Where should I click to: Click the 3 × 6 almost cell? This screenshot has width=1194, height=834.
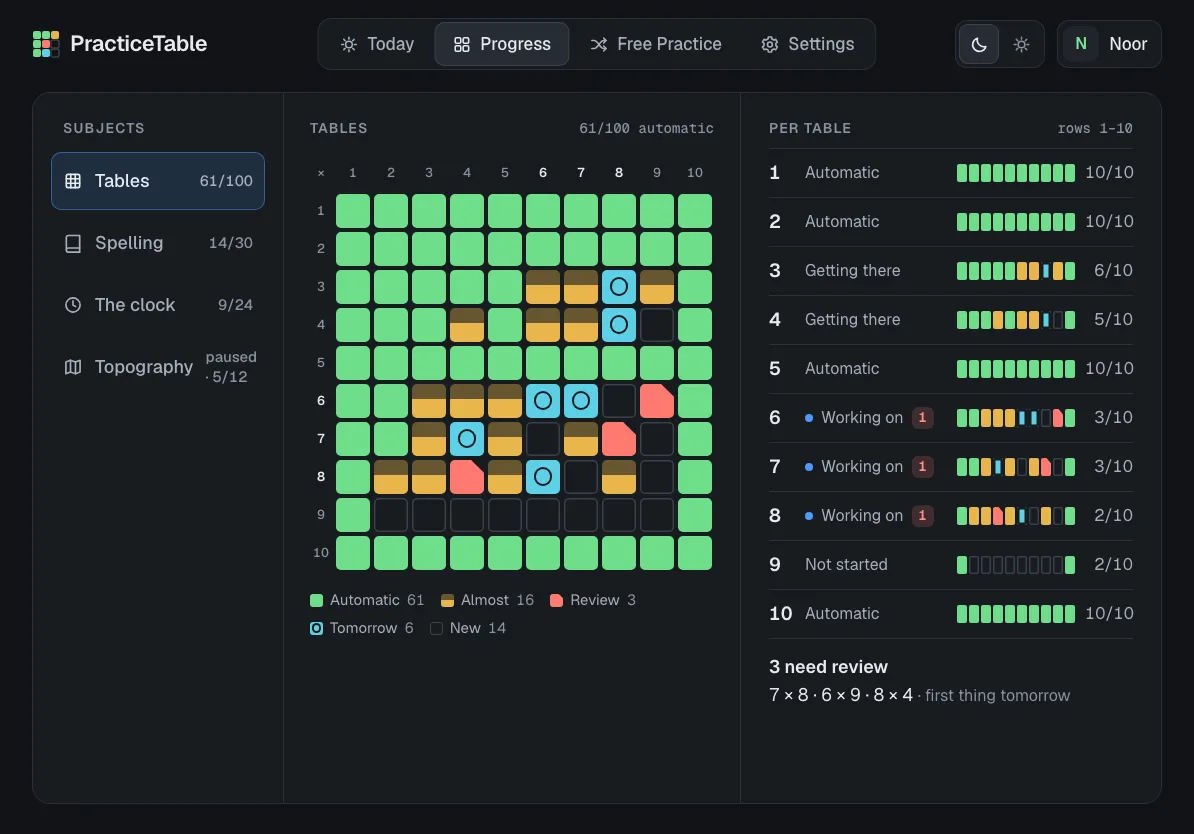pos(543,286)
